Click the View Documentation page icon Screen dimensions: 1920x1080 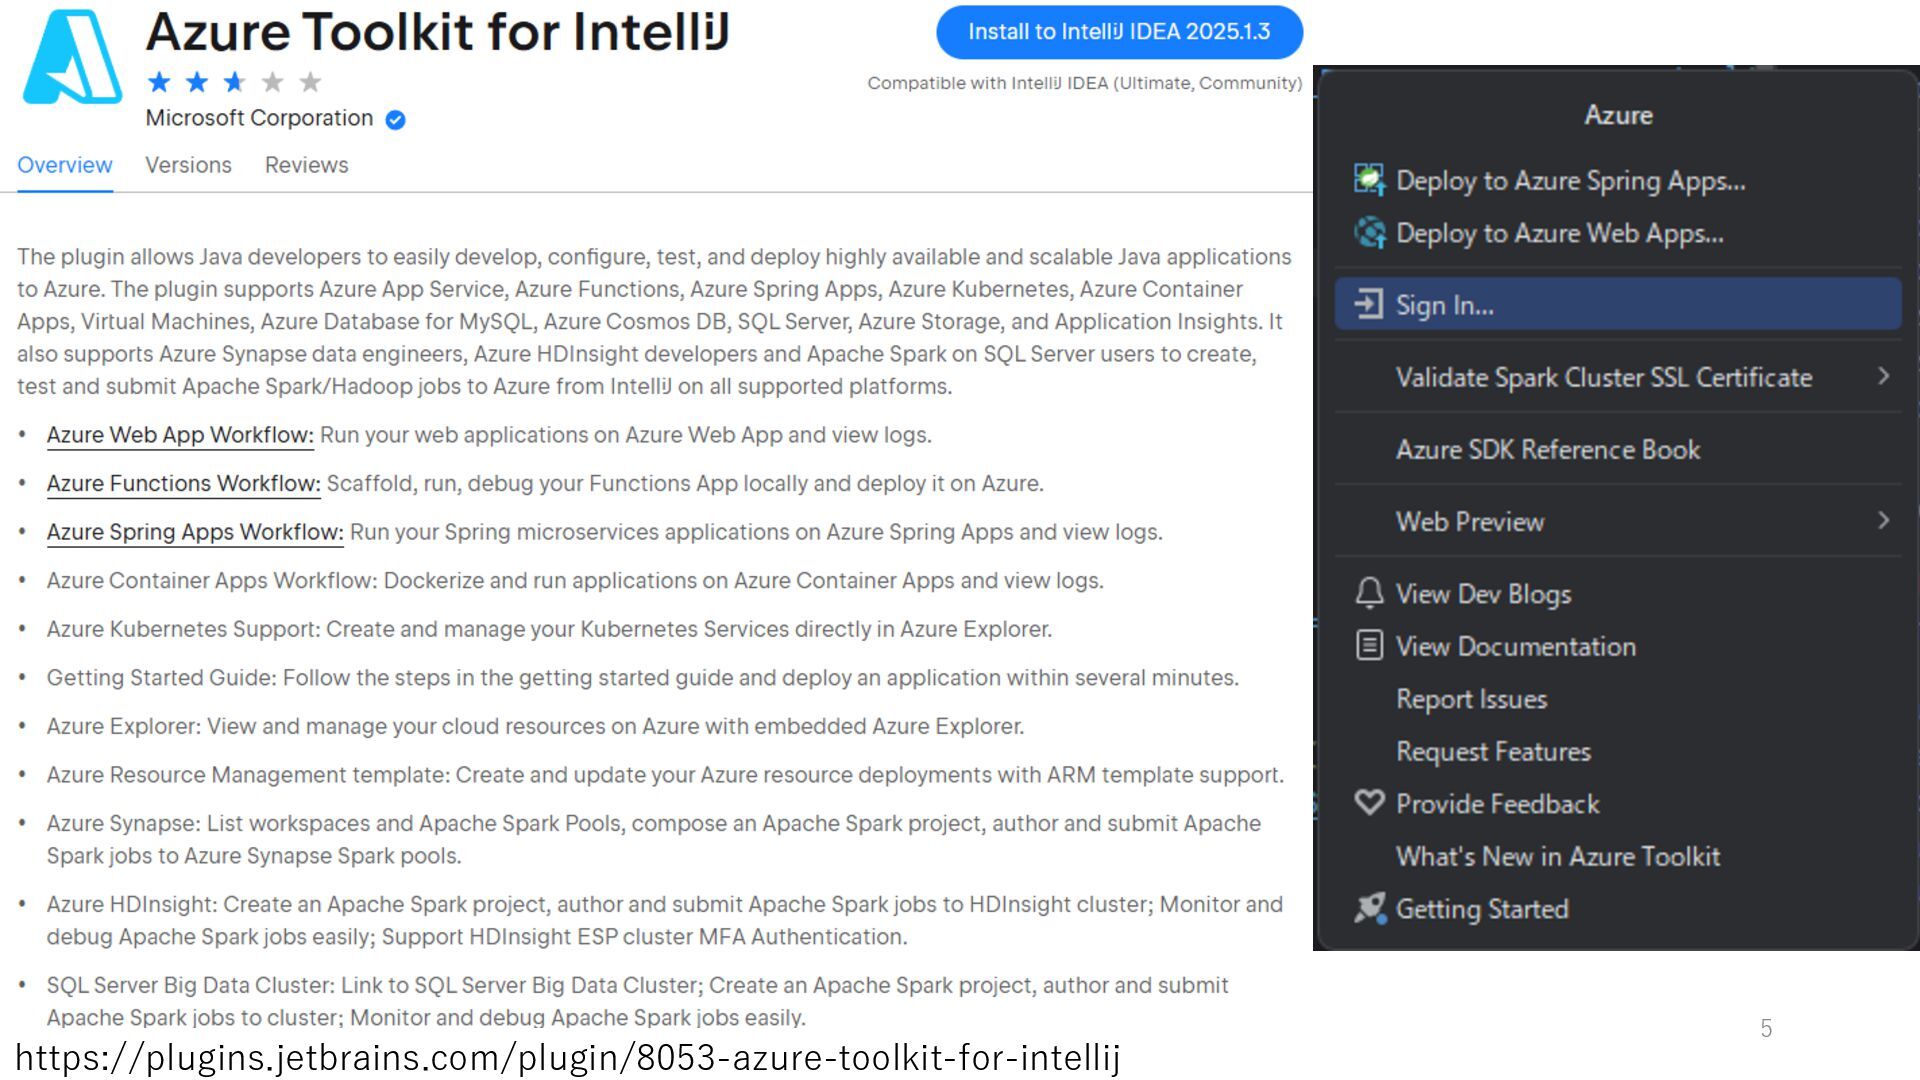[1369, 645]
